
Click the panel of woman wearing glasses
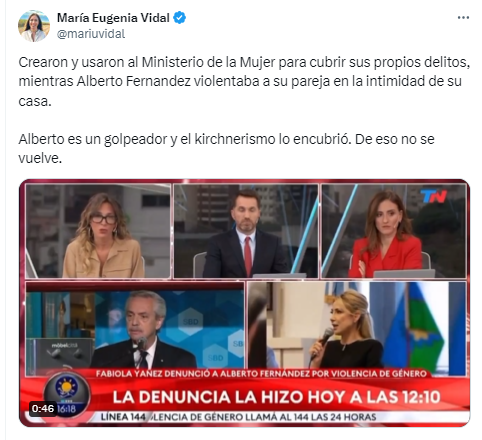98,231
